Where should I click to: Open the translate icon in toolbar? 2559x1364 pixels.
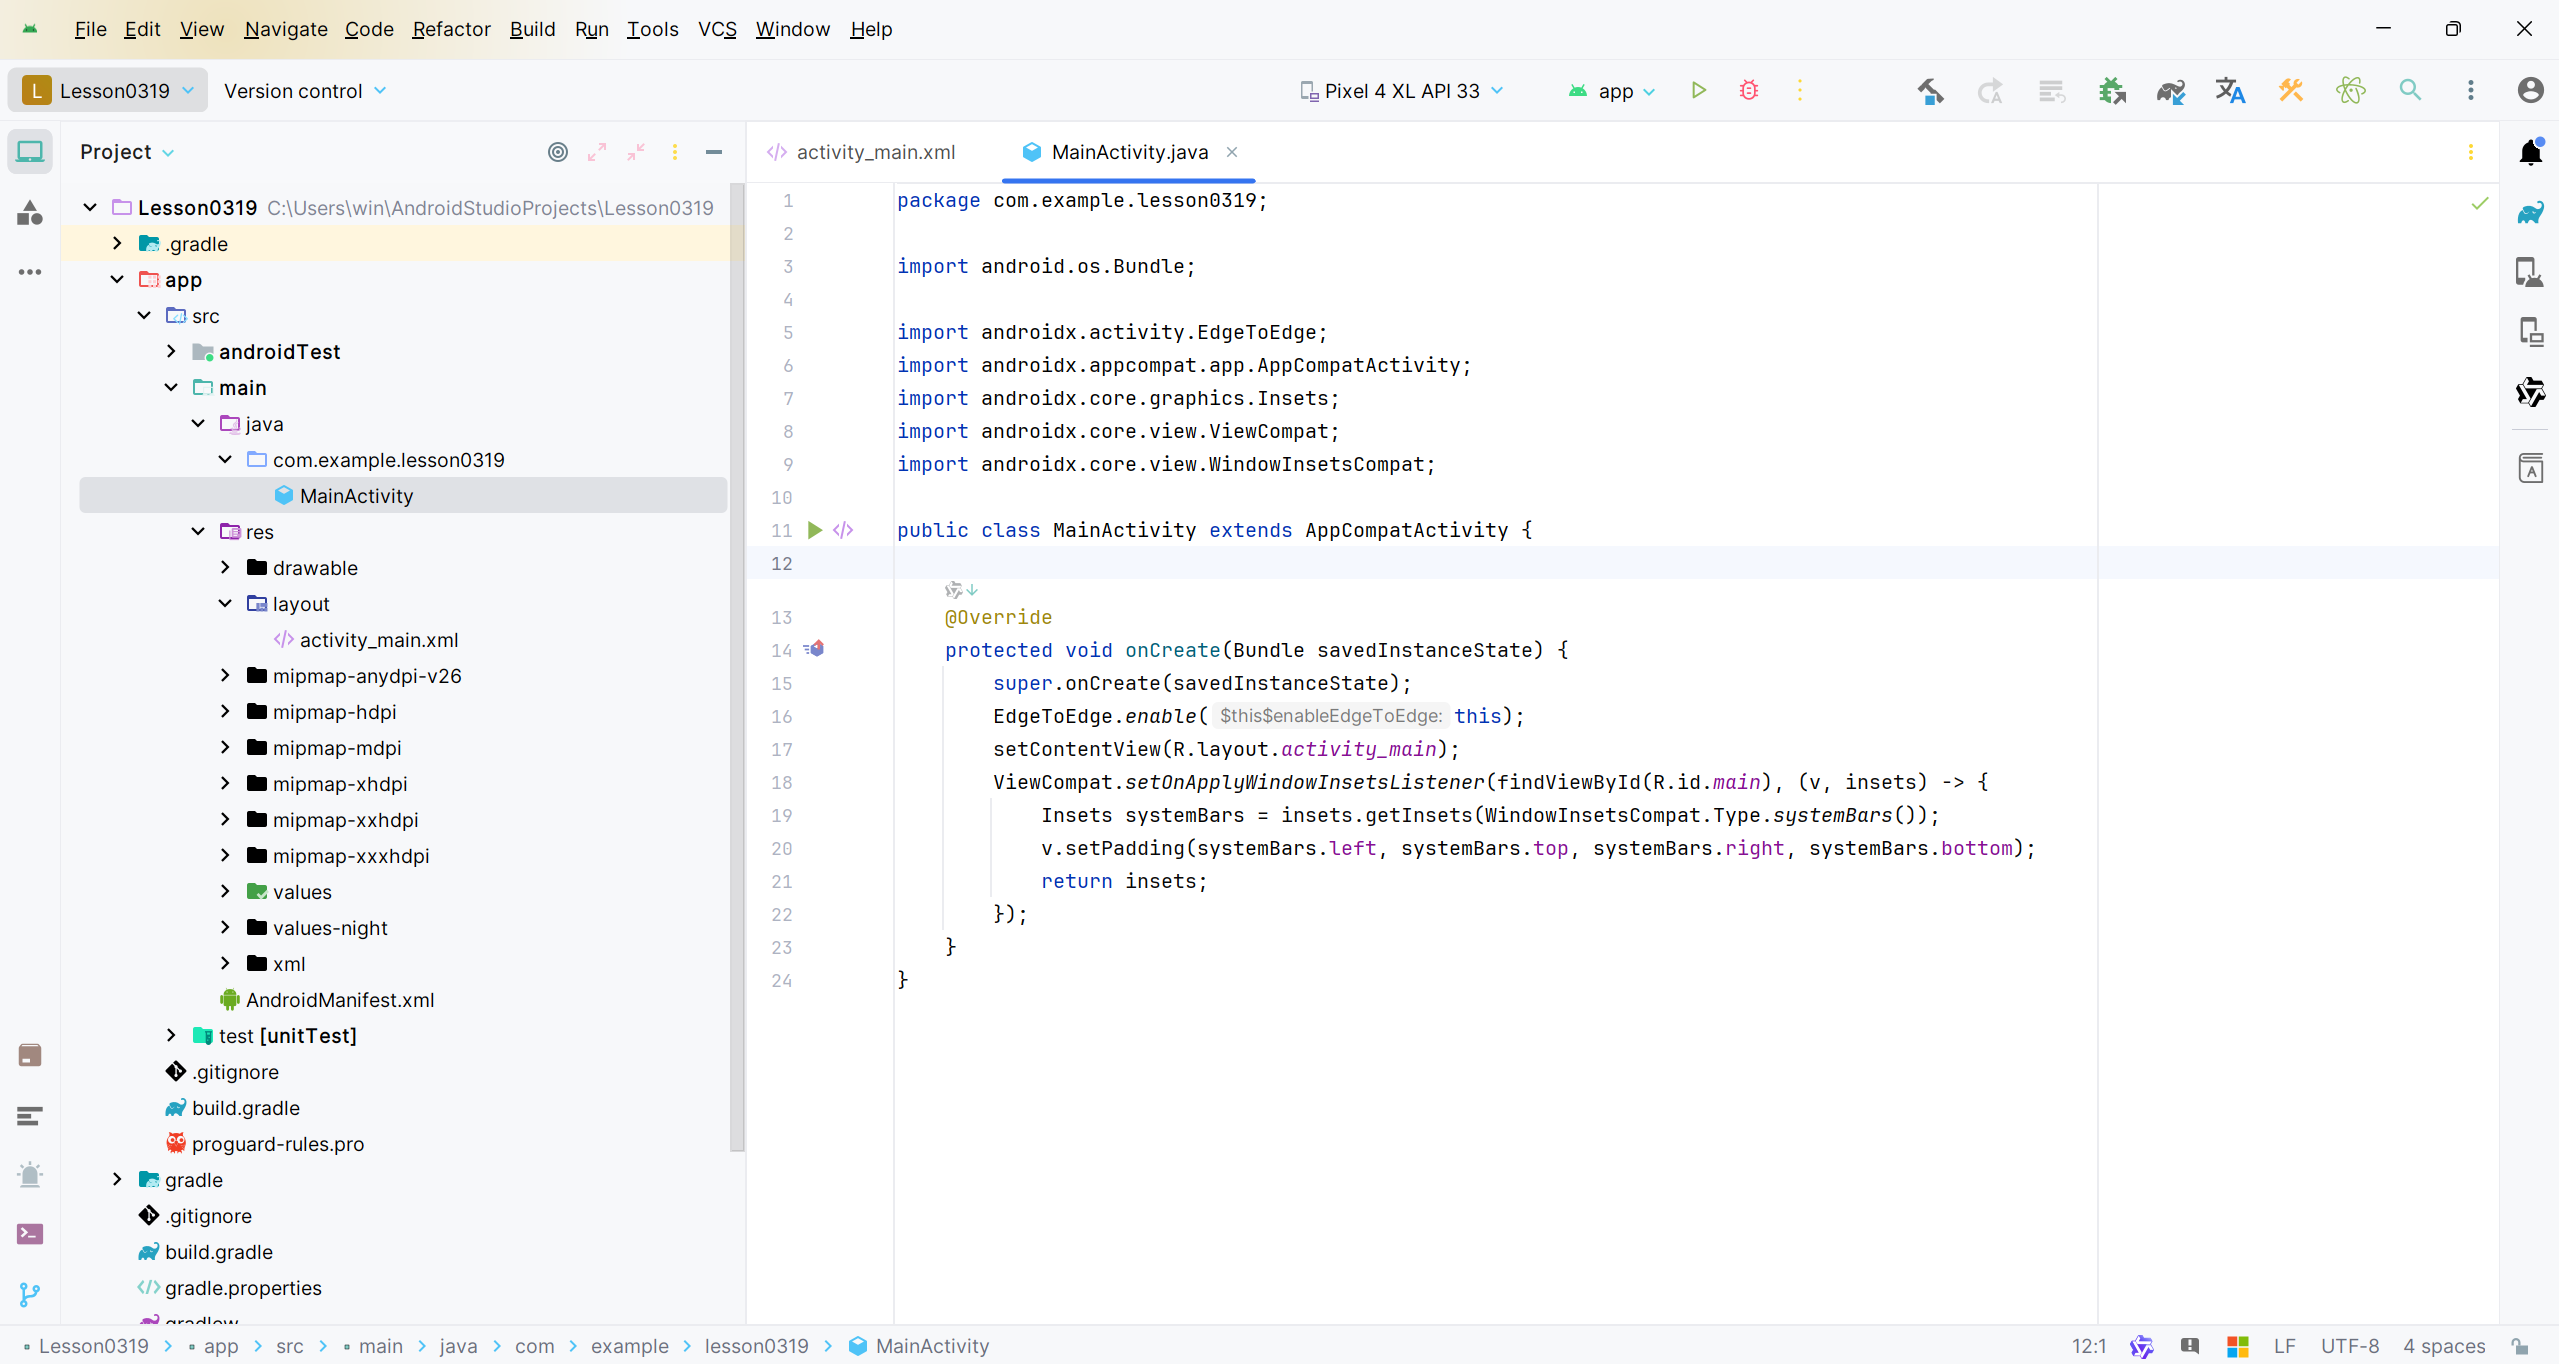(x=2230, y=91)
